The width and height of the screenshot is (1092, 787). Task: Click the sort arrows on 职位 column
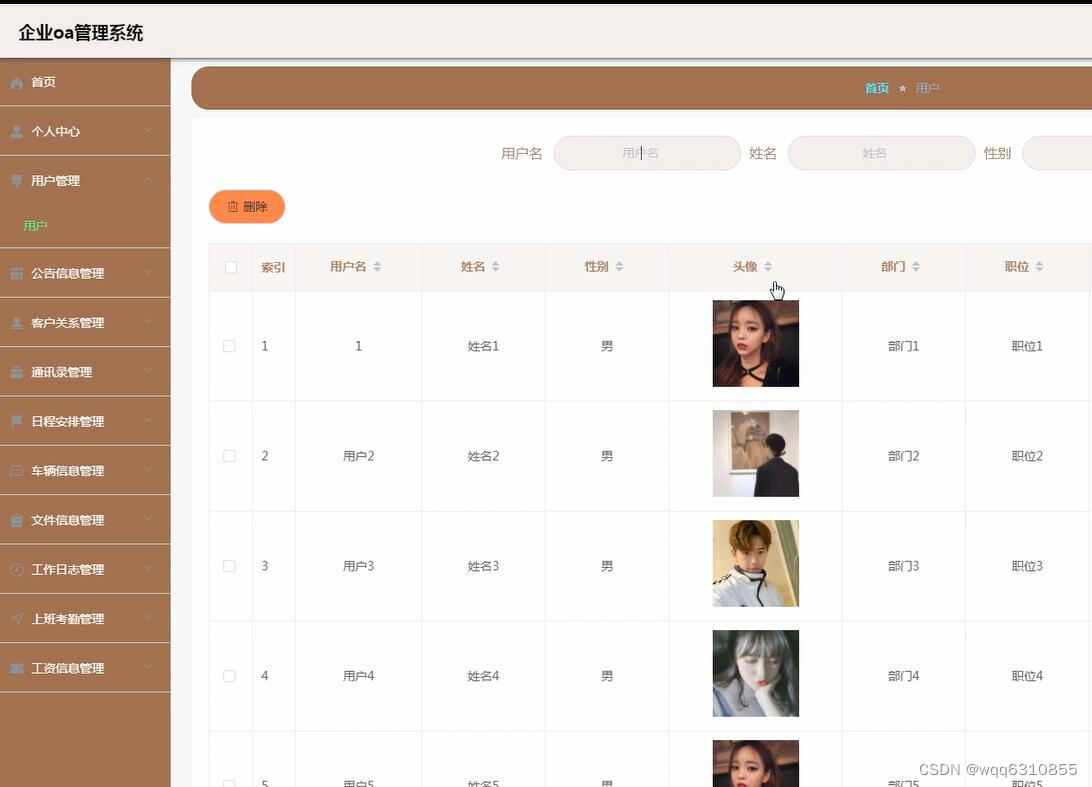1039,267
